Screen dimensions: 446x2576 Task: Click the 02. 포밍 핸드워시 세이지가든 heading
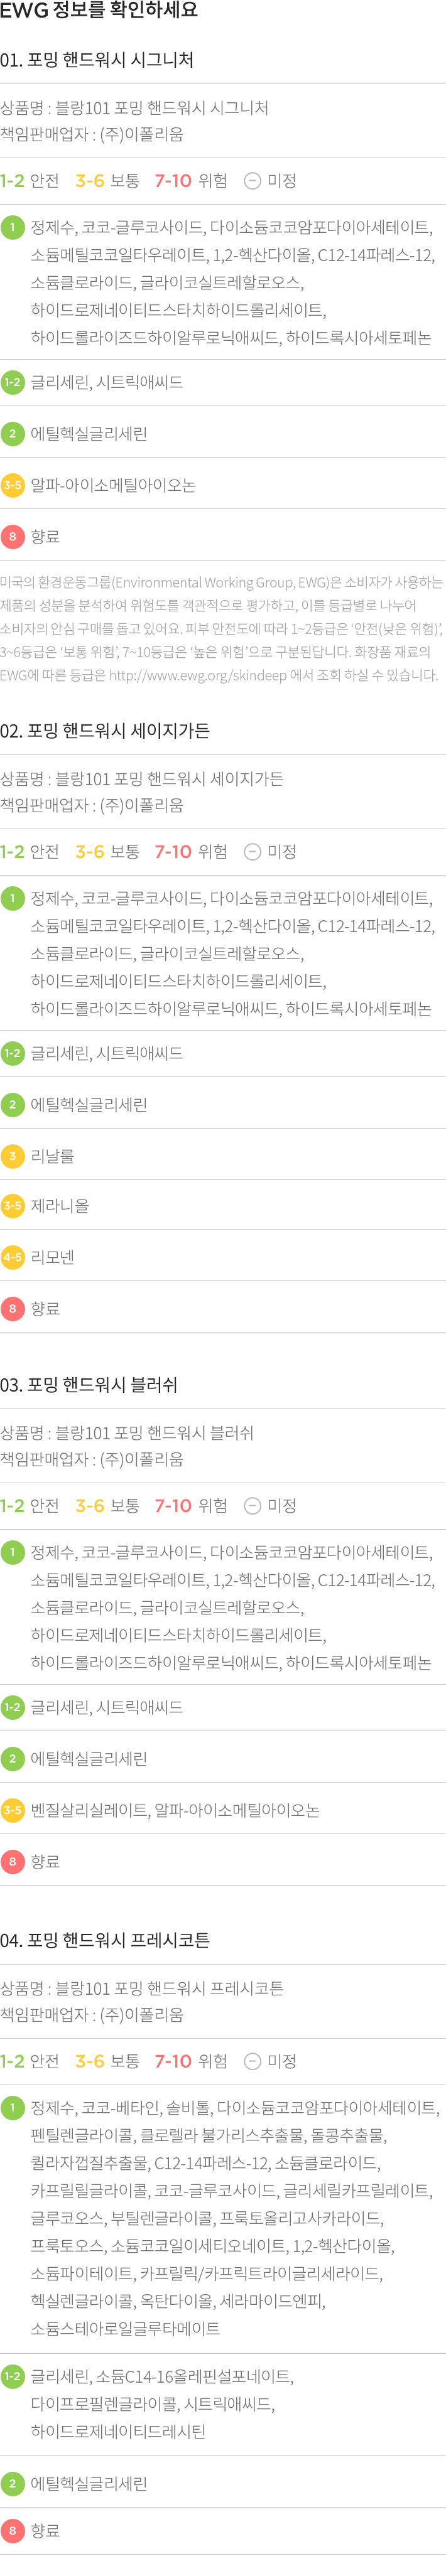click(105, 731)
